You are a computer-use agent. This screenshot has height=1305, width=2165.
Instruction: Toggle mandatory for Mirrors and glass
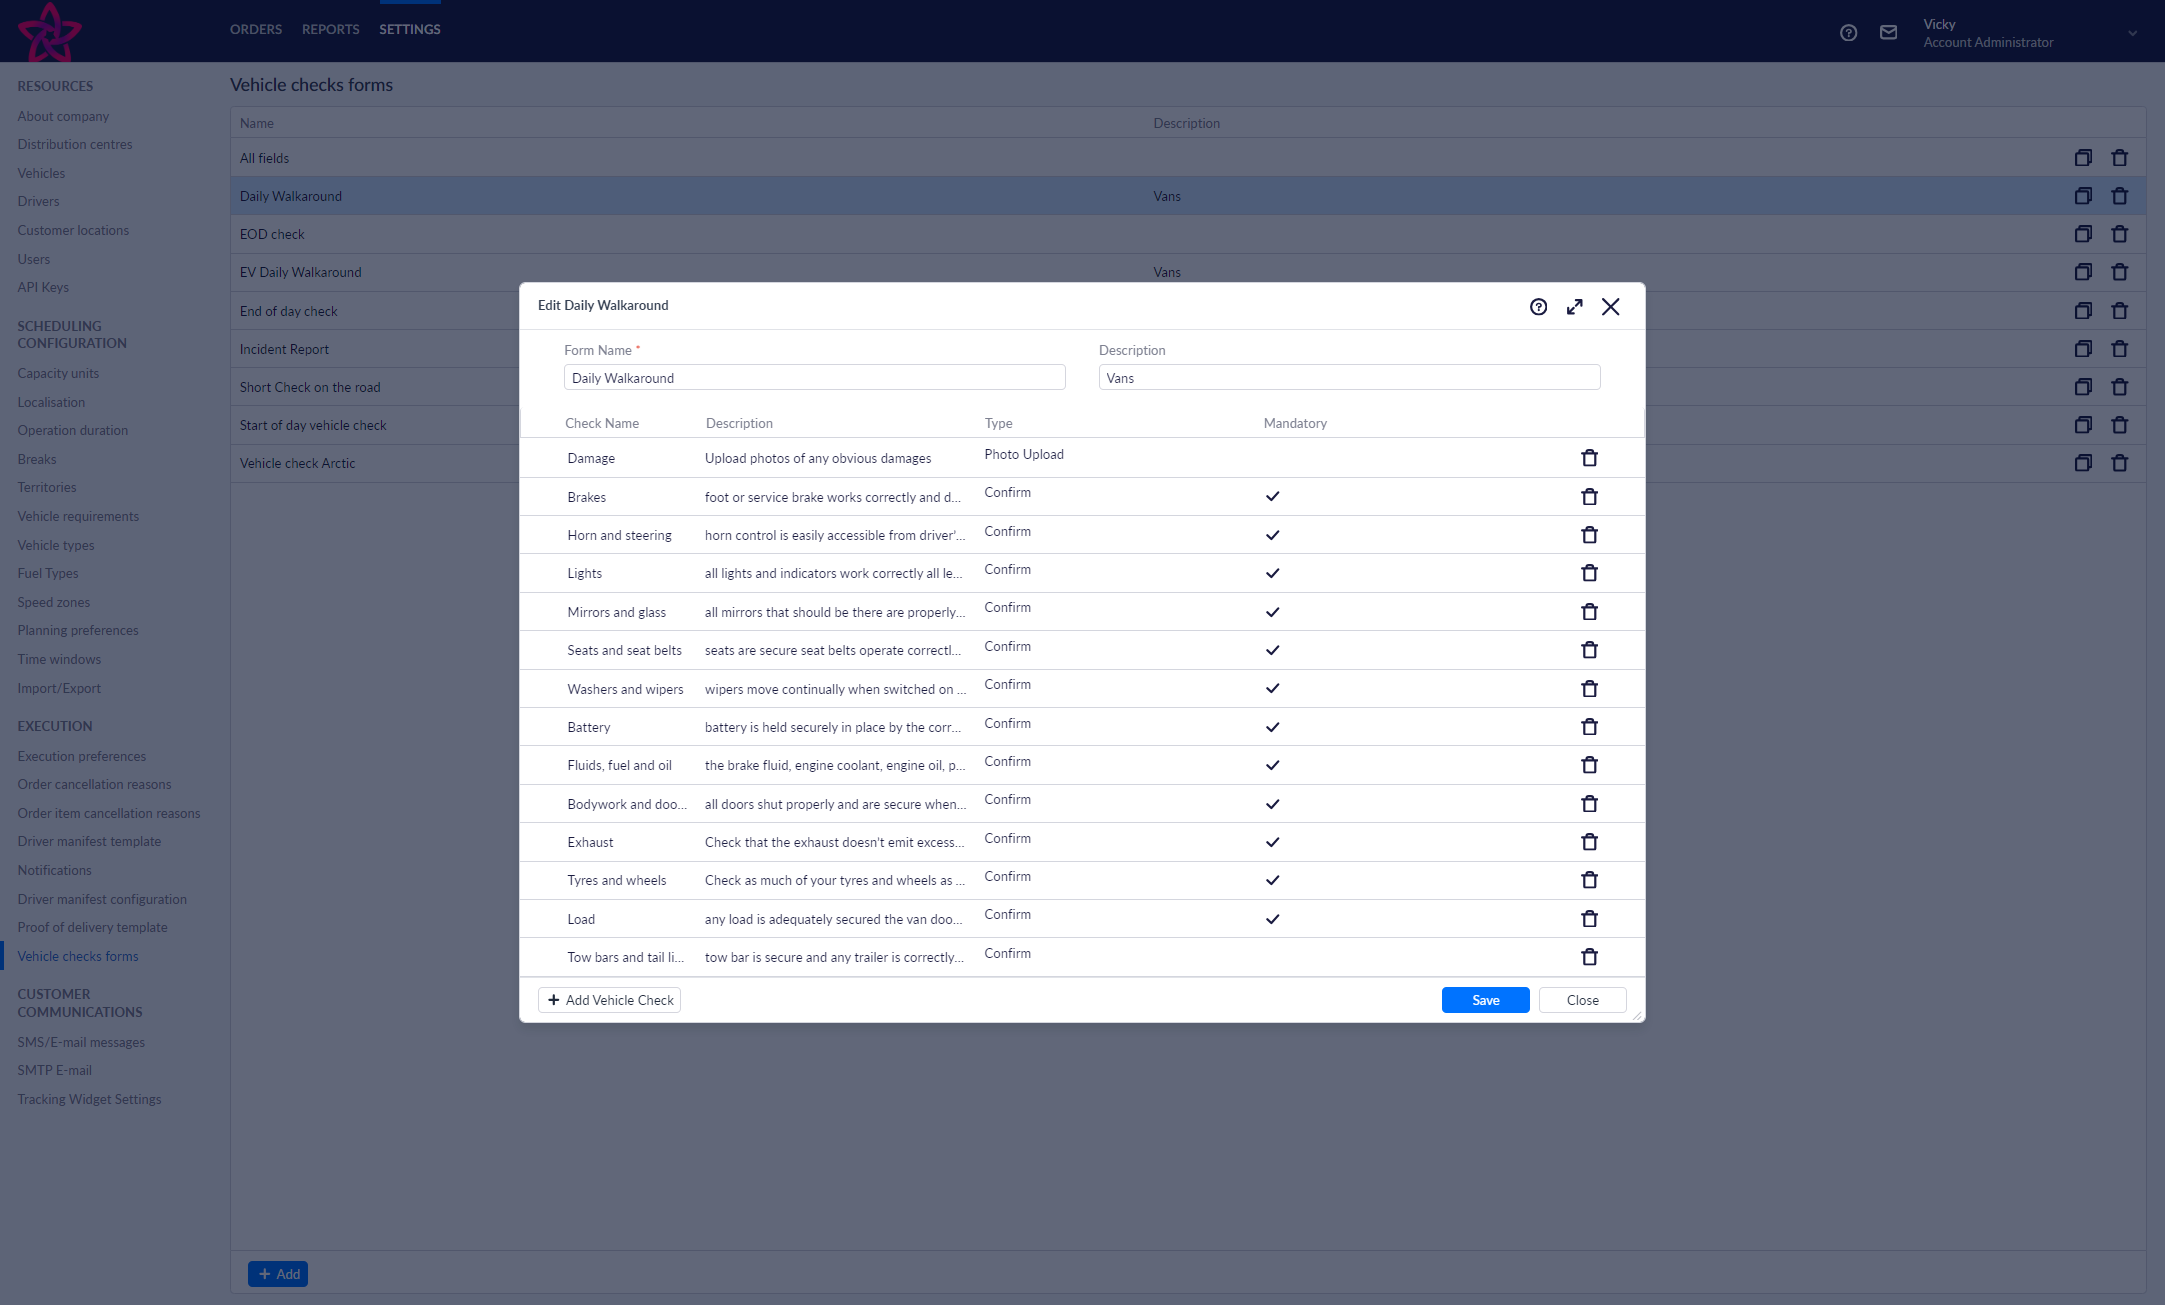pos(1272,612)
